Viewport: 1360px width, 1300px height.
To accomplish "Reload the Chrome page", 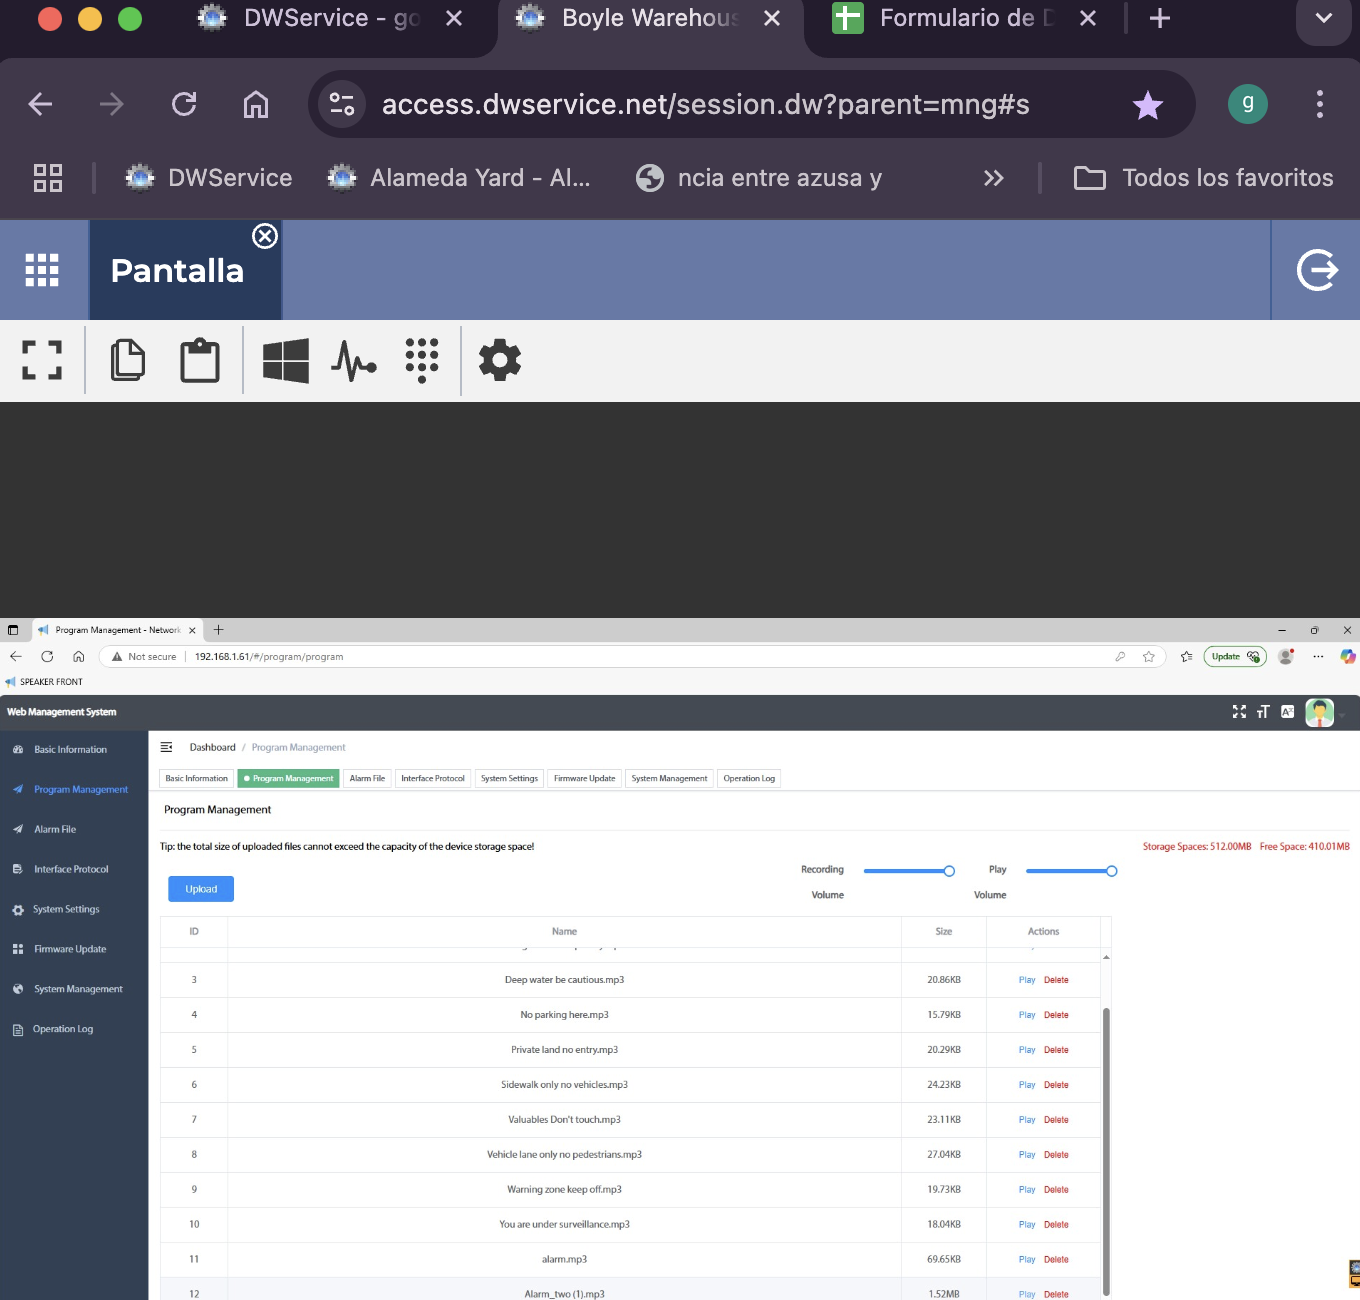I will (x=184, y=104).
